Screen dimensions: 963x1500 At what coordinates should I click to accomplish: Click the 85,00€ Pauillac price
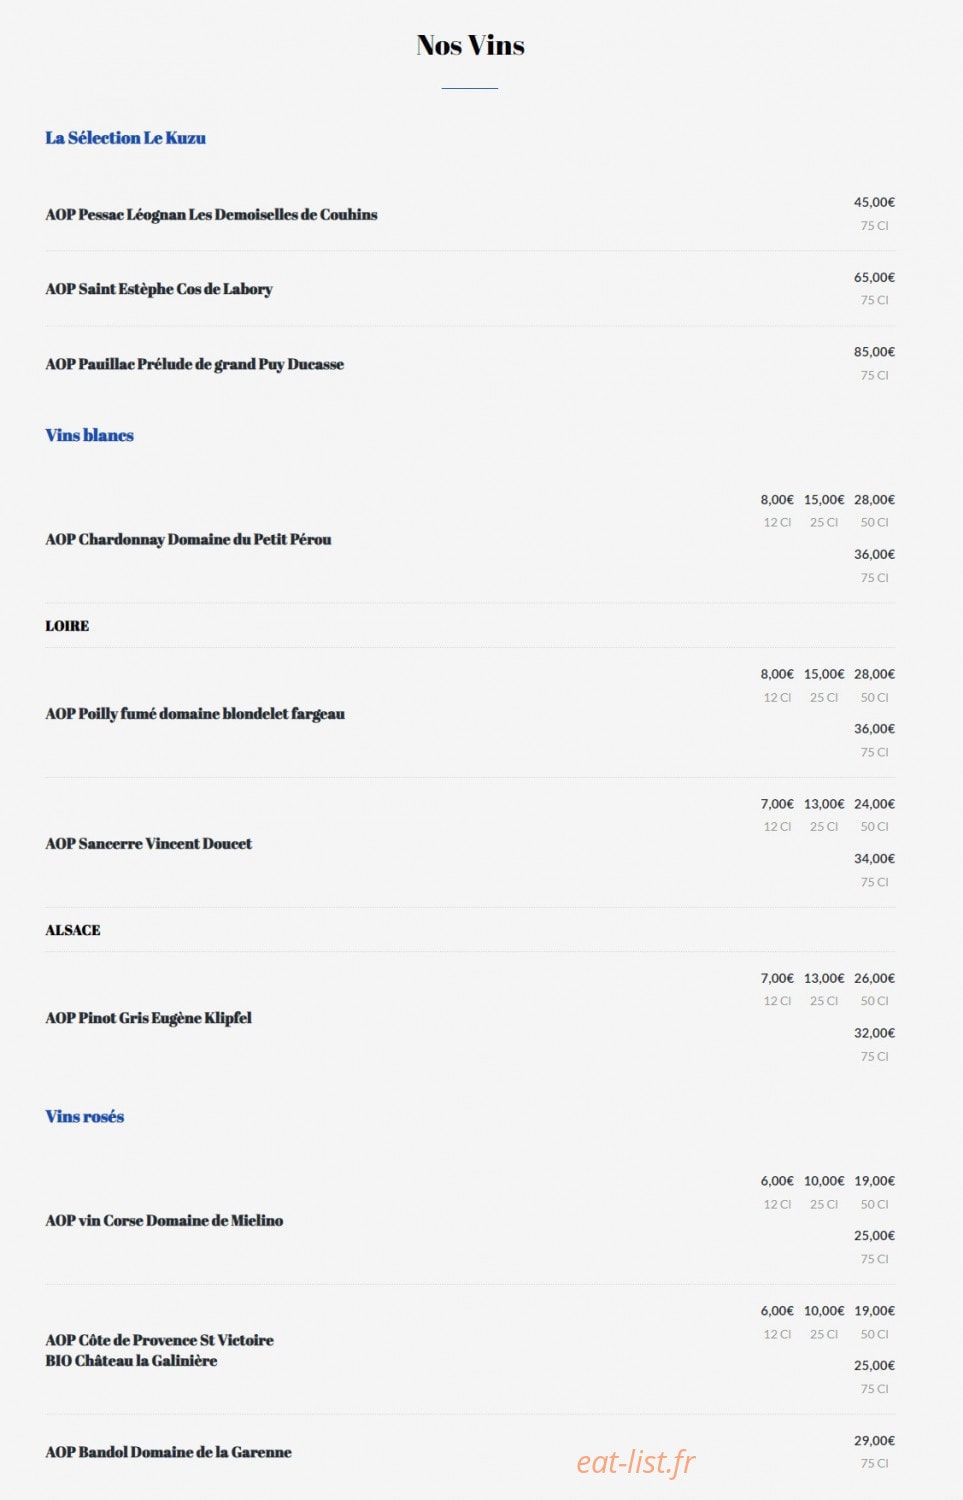click(x=874, y=352)
